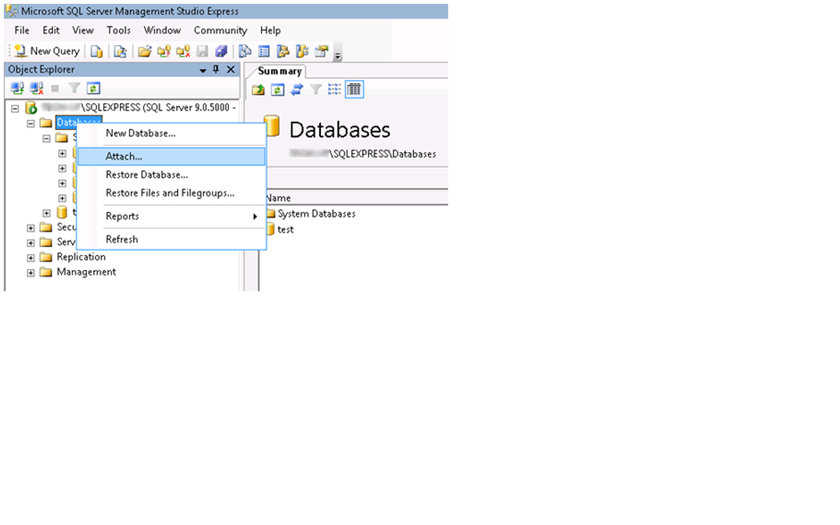Expand the Replication folder node
Screen dimensions: 840x525
[31, 258]
